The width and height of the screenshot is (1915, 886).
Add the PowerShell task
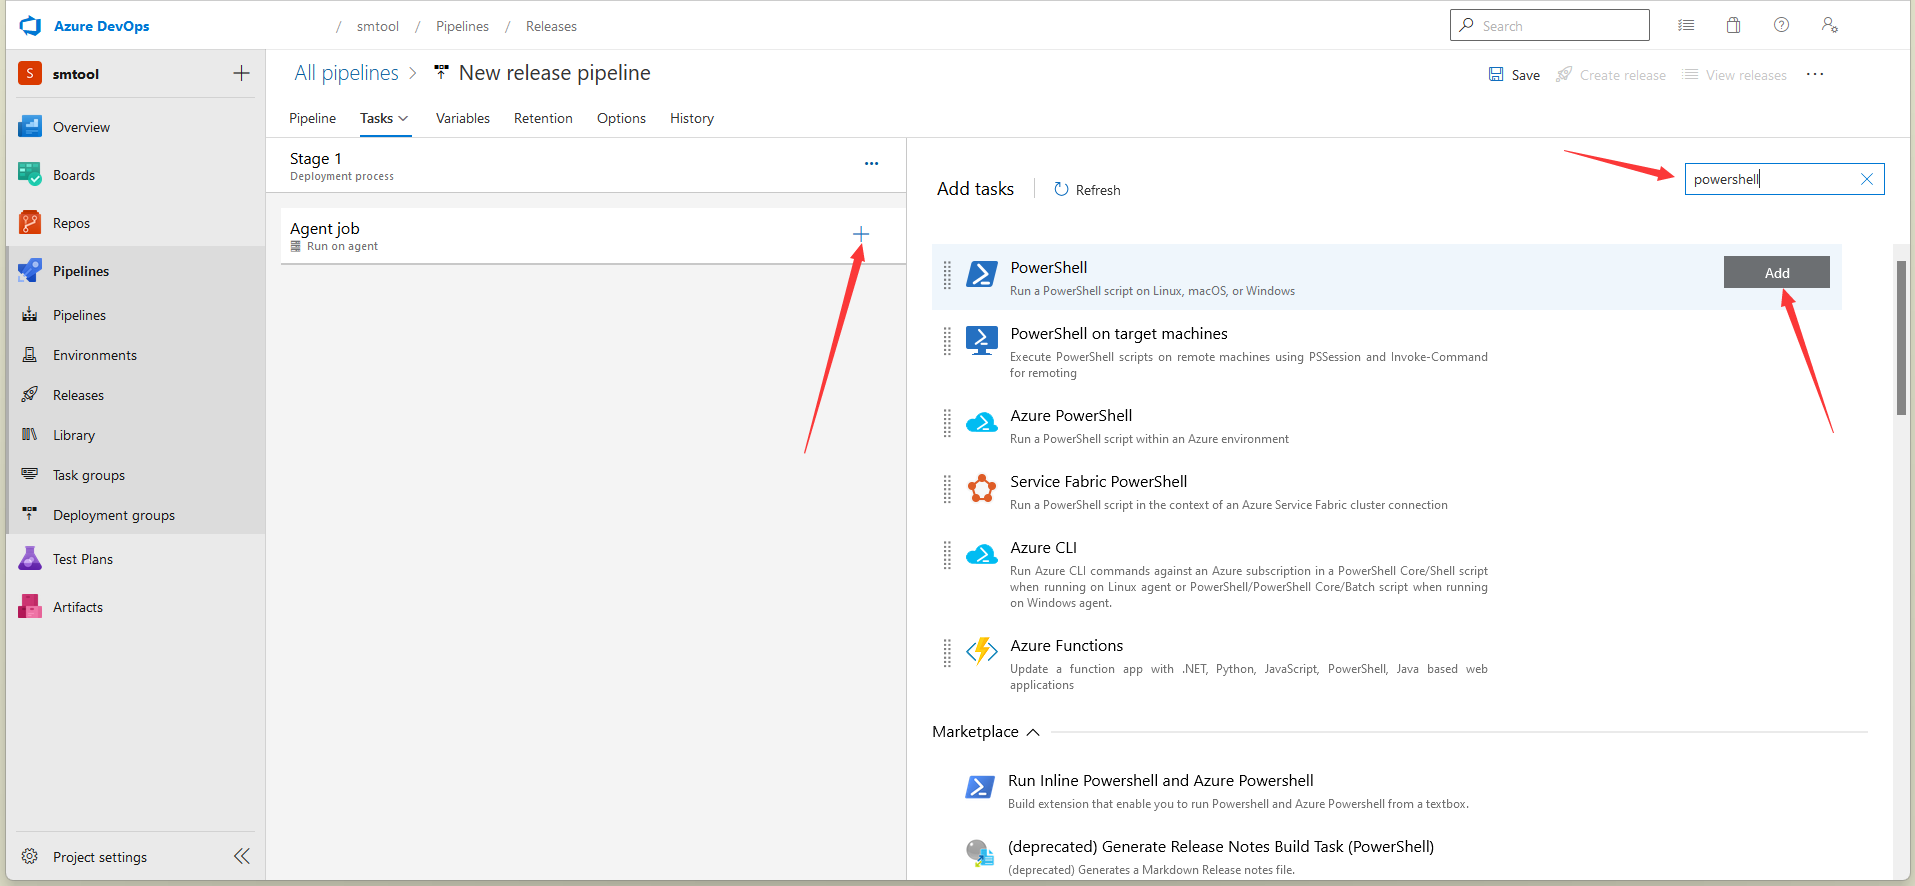pyautogui.click(x=1776, y=273)
